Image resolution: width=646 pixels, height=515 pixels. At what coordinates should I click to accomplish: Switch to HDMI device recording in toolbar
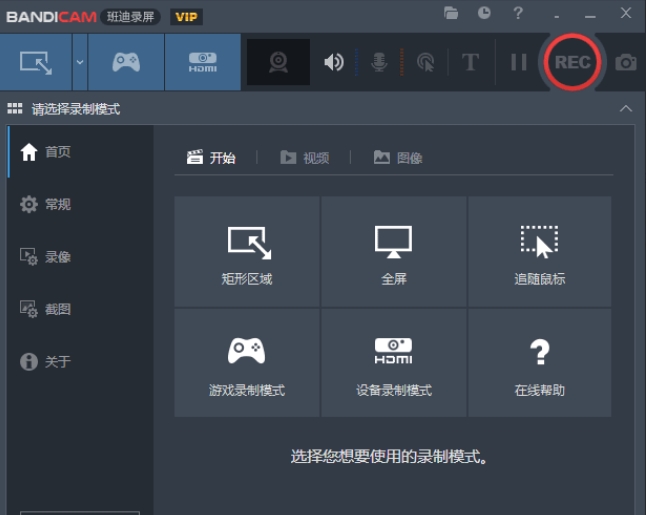(x=203, y=62)
